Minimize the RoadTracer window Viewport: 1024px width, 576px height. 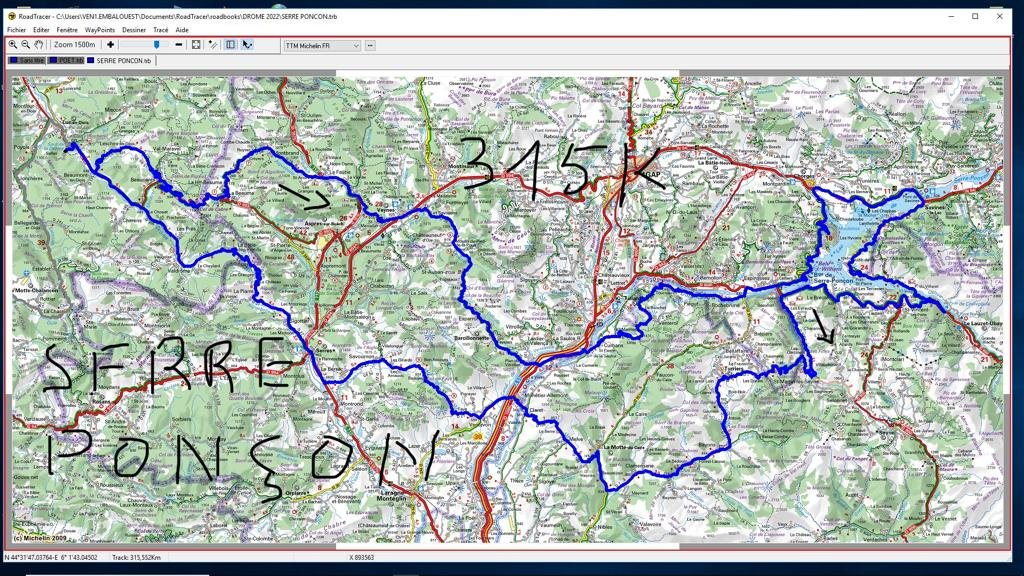point(951,16)
